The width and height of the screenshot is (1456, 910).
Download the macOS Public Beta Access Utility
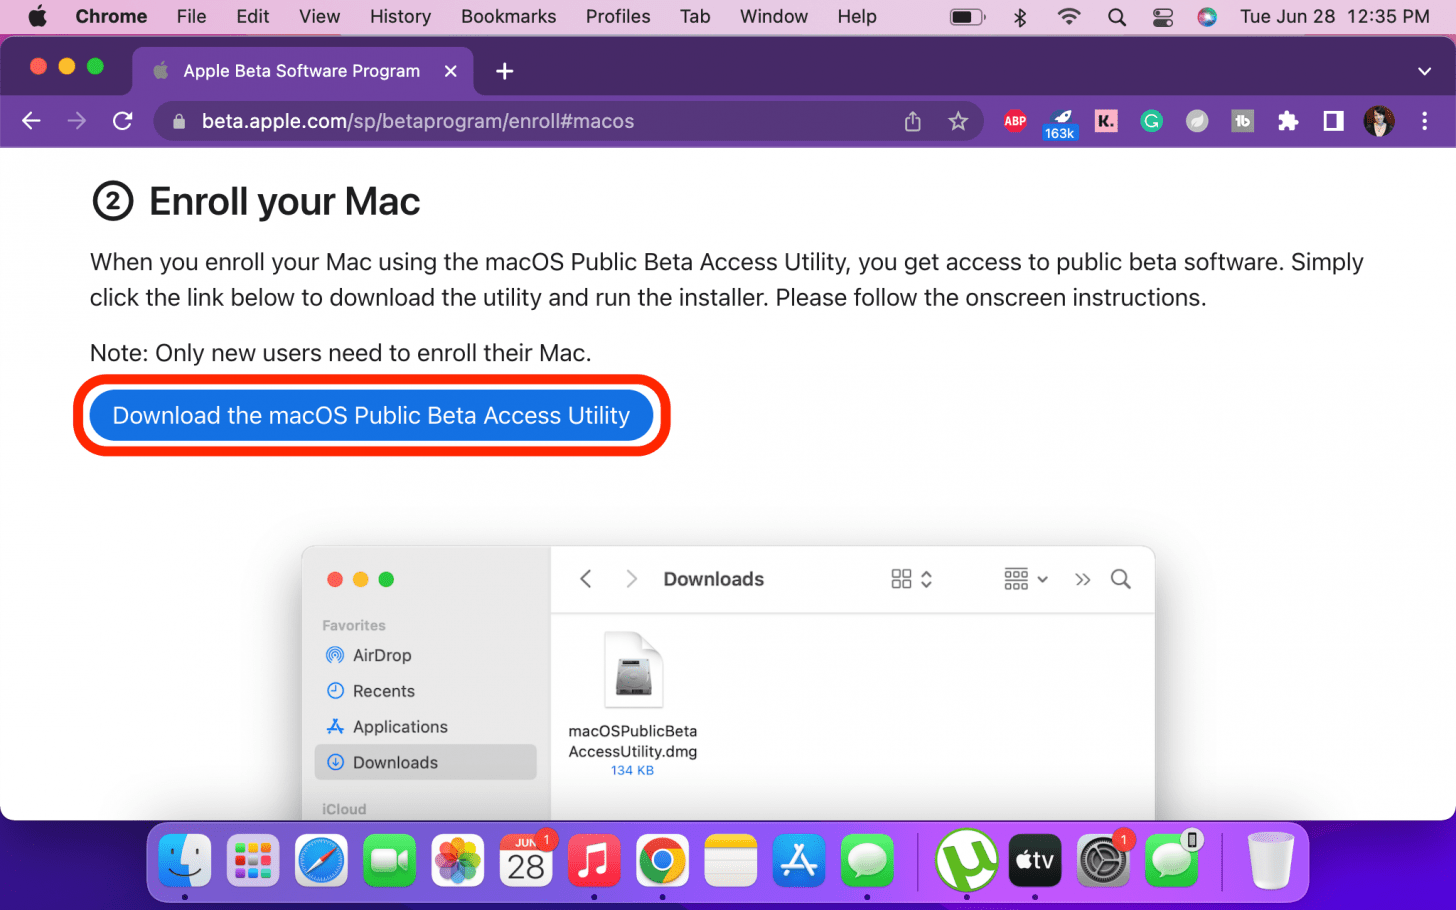point(371,415)
